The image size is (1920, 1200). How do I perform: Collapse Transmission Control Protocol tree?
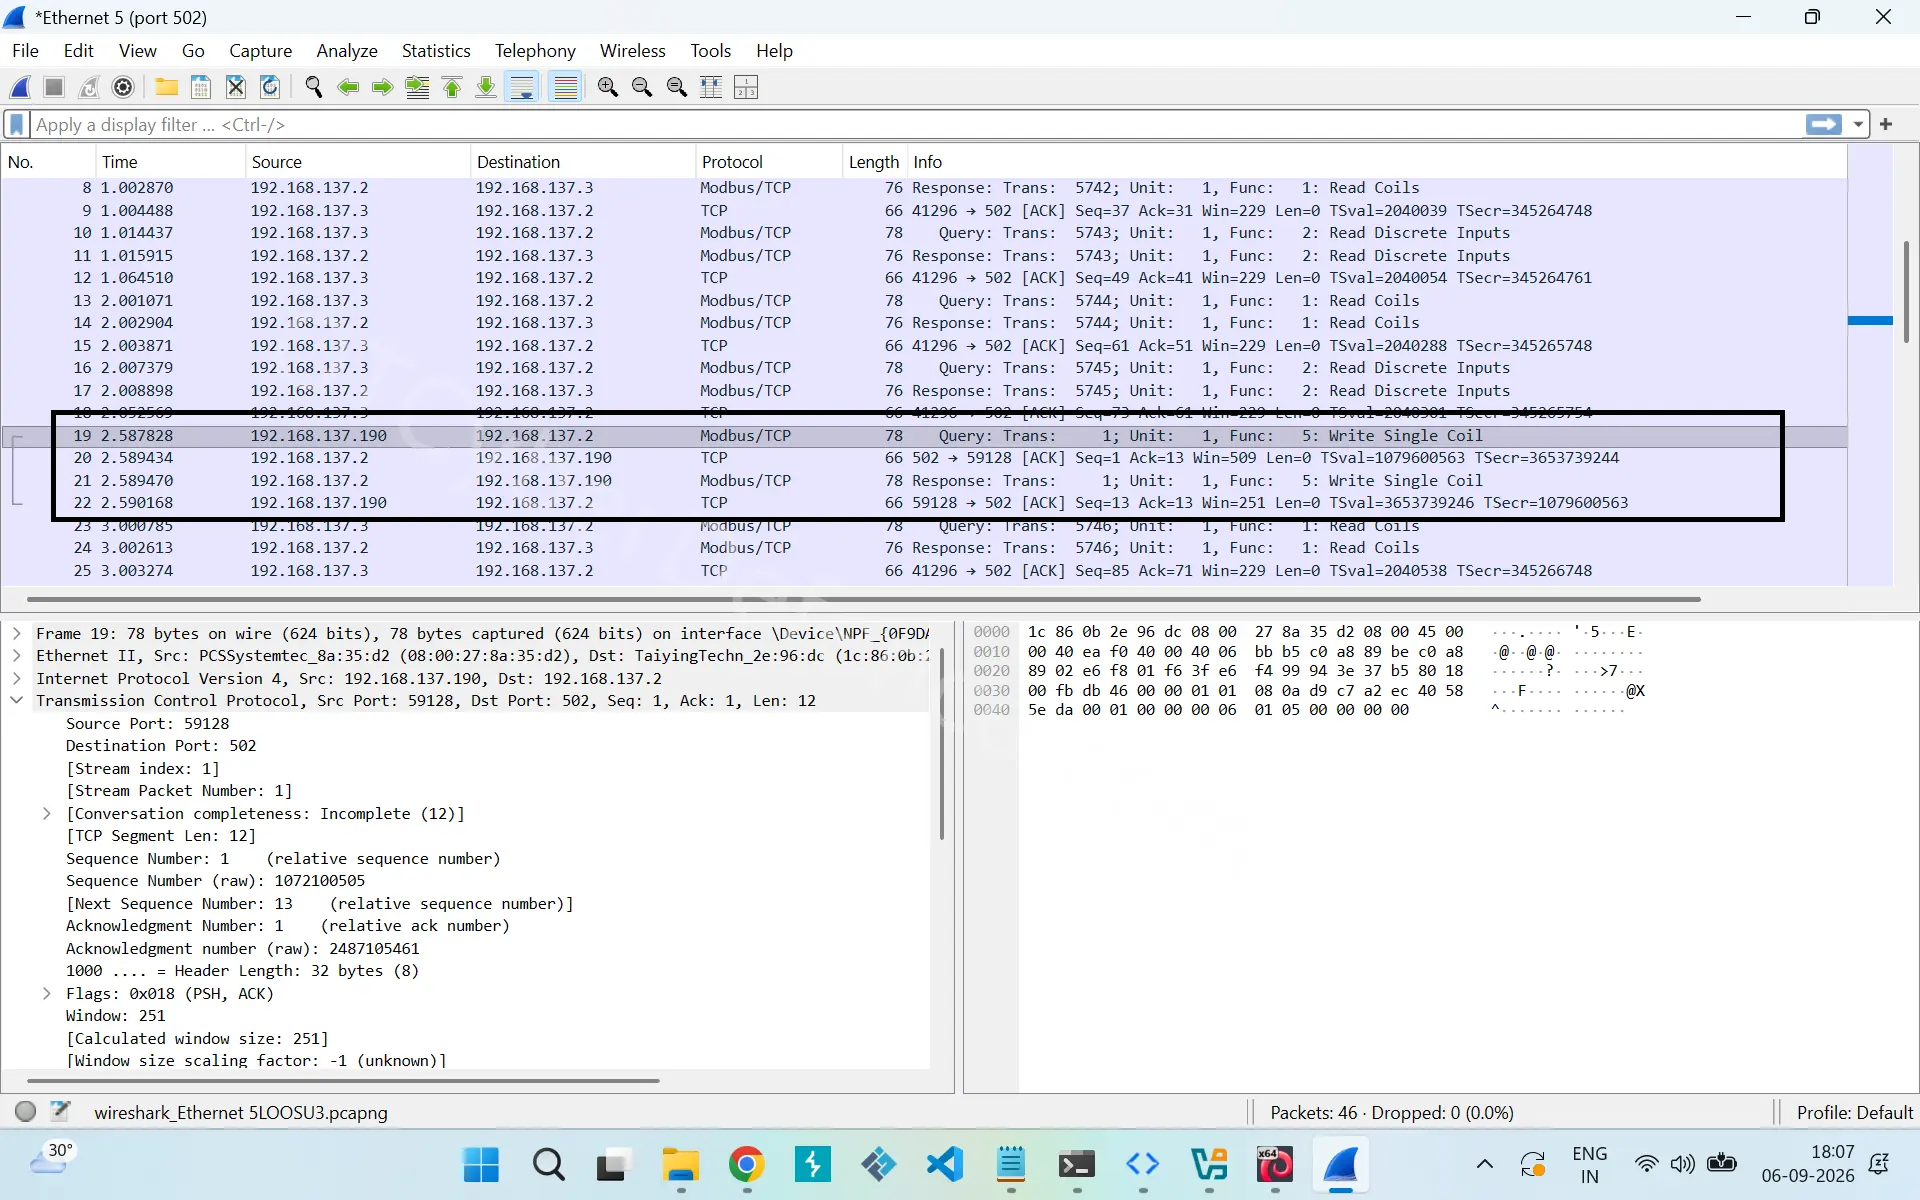point(17,701)
